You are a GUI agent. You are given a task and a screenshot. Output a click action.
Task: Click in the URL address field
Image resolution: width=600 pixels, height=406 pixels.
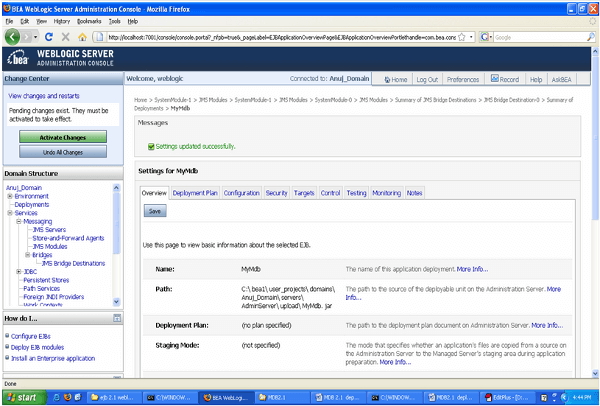tap(281, 37)
